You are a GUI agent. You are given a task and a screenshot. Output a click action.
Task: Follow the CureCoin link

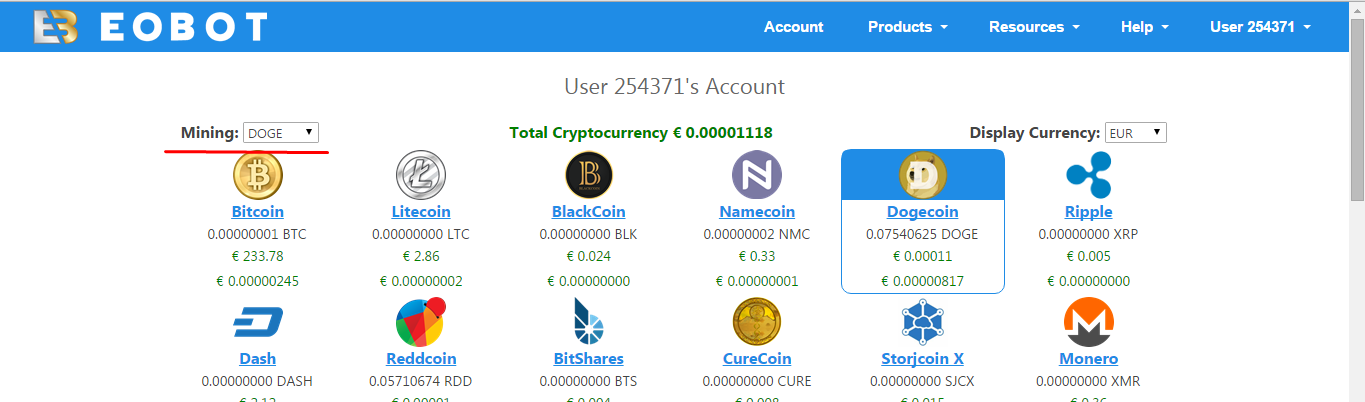[x=757, y=358]
